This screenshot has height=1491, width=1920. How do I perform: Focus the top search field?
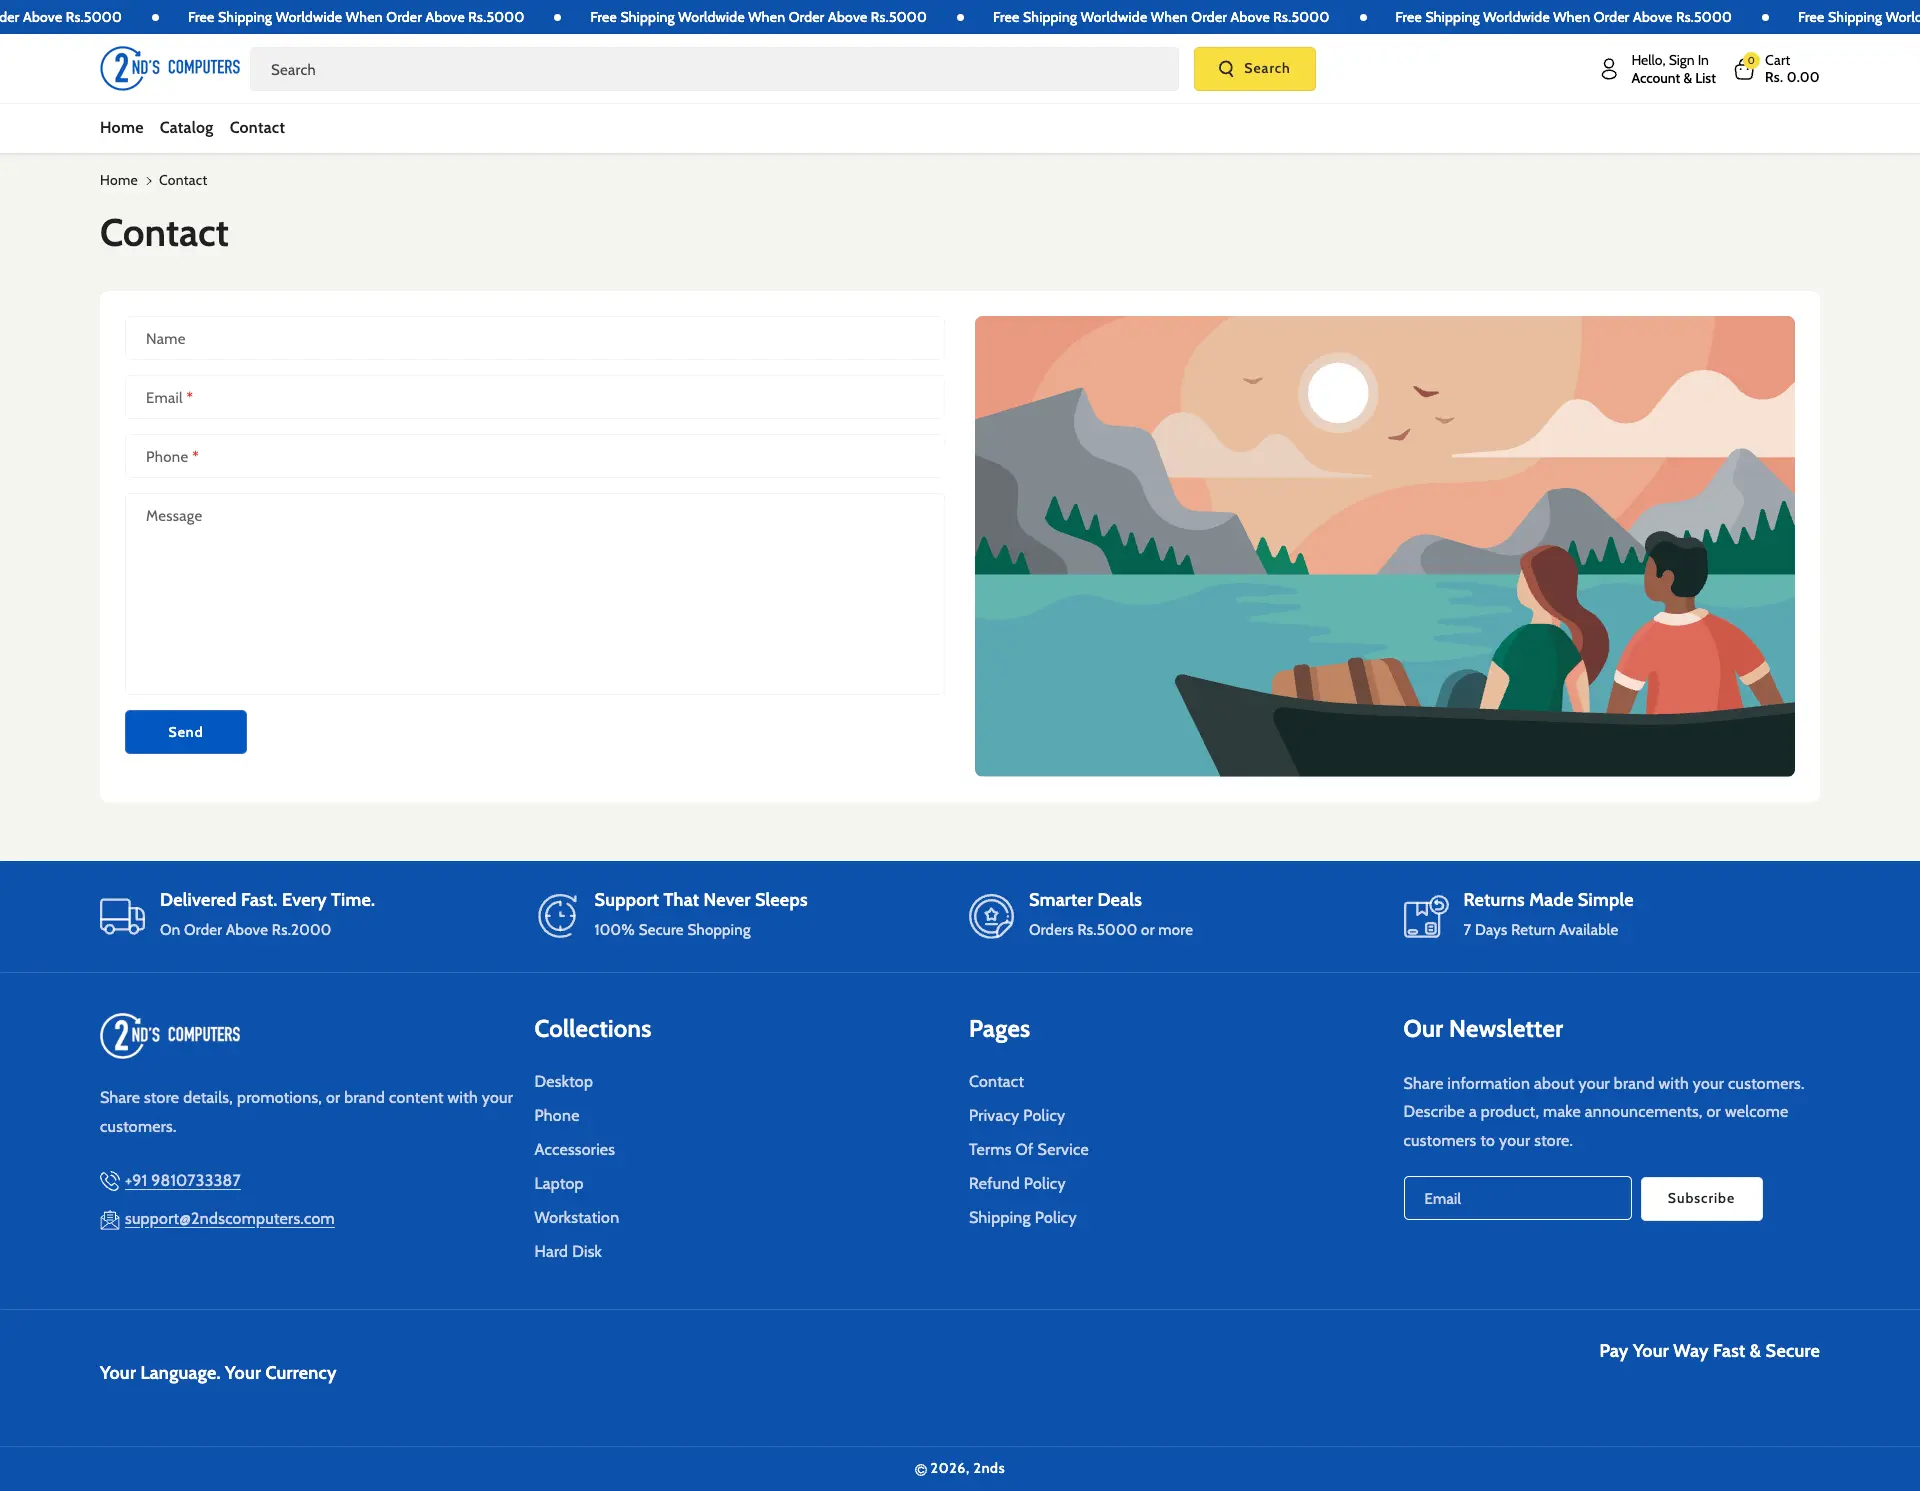(714, 69)
